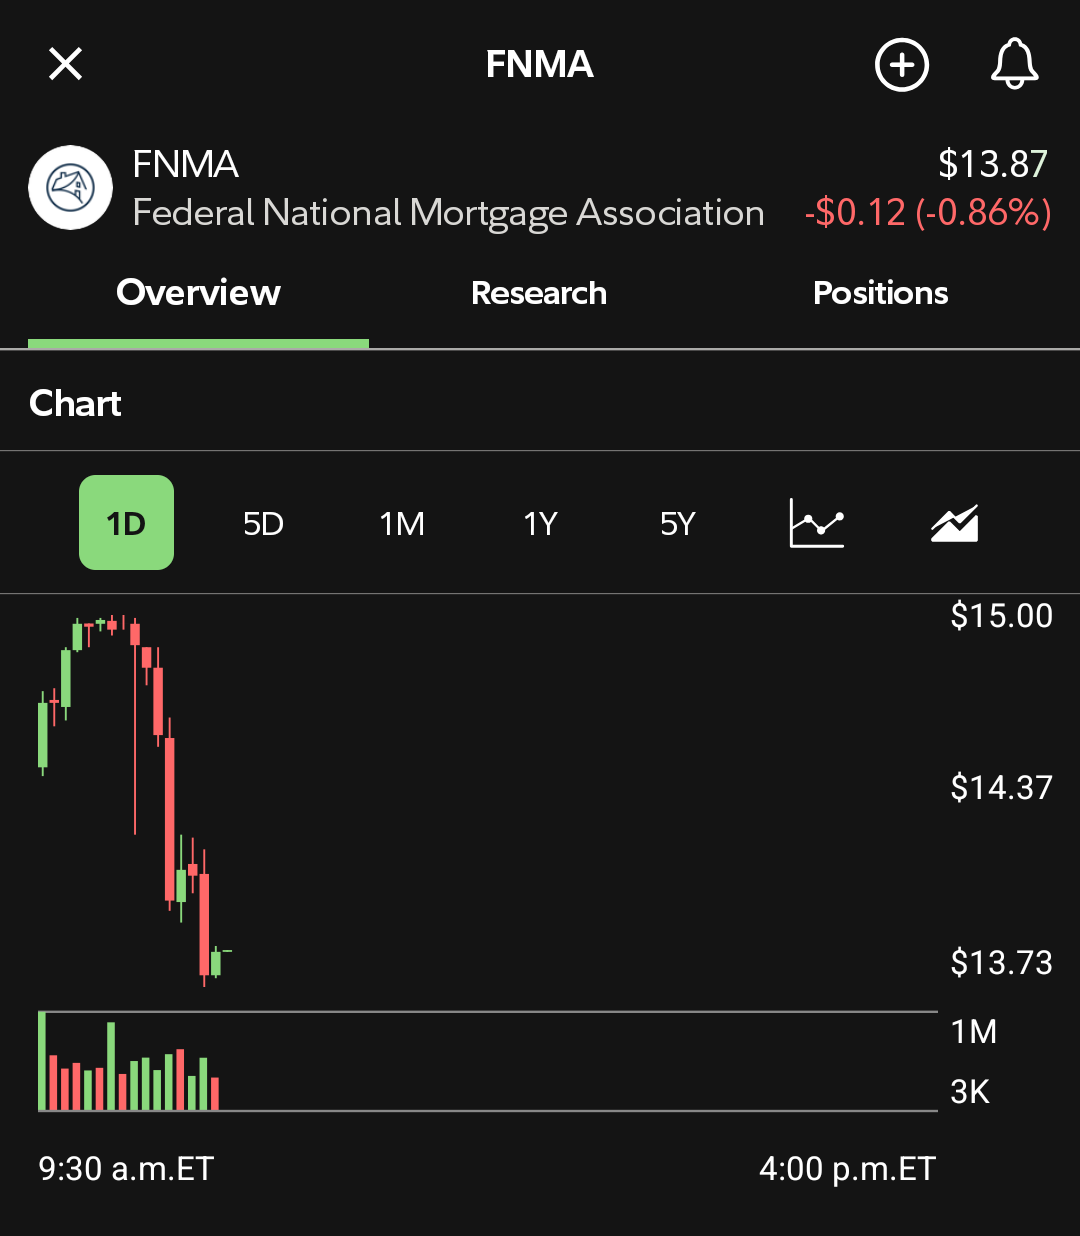
Task: Tap the Chart section header
Action: point(75,403)
